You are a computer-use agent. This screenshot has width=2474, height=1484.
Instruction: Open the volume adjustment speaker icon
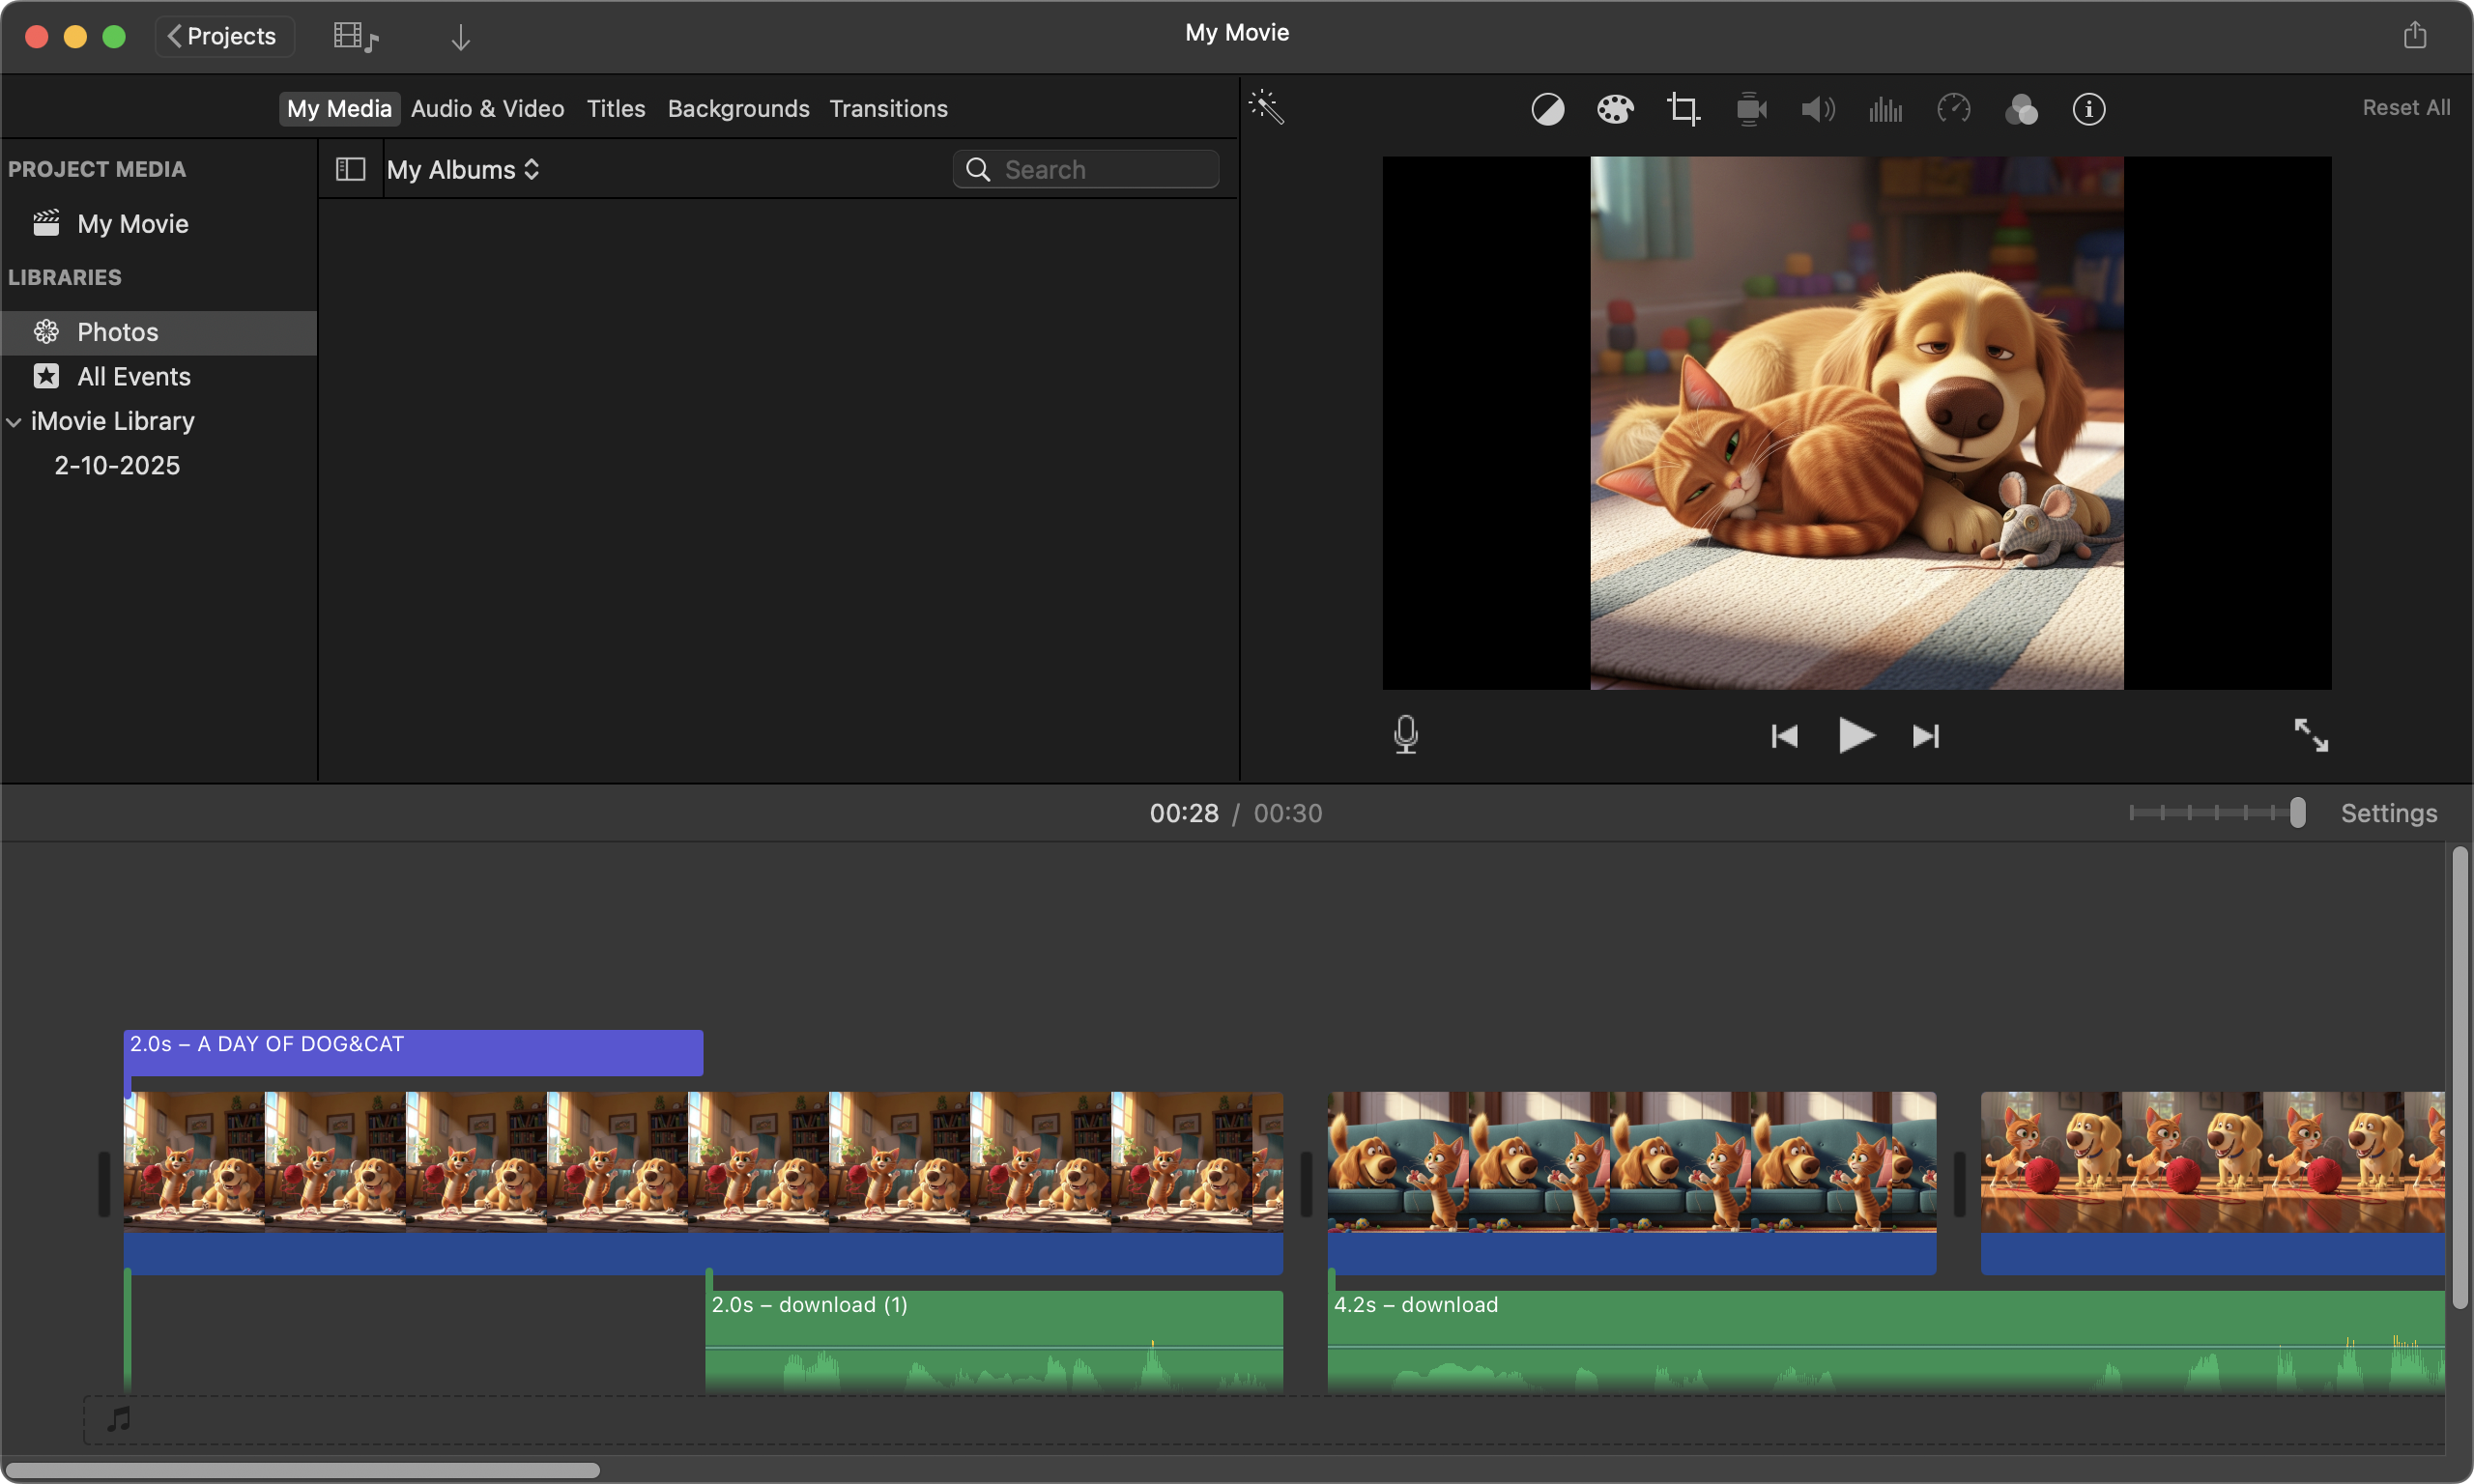coord(1818,109)
